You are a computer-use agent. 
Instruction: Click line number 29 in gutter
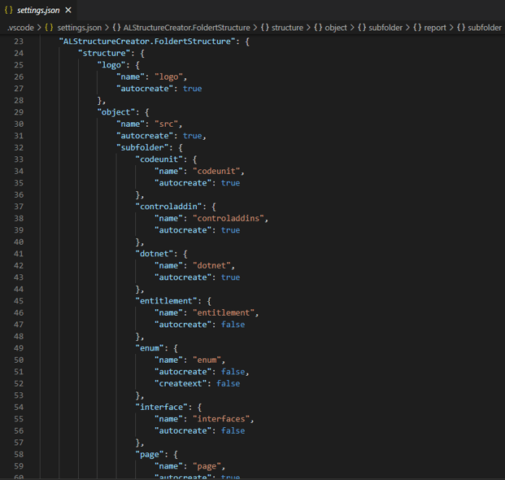(x=19, y=112)
